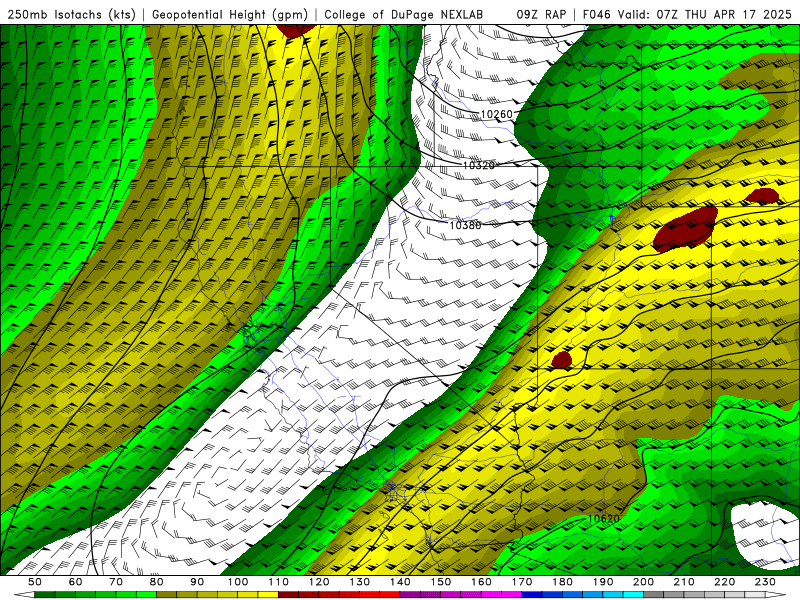800x600 pixels.
Task: Click the 60 value on the legend
Action: (x=75, y=582)
